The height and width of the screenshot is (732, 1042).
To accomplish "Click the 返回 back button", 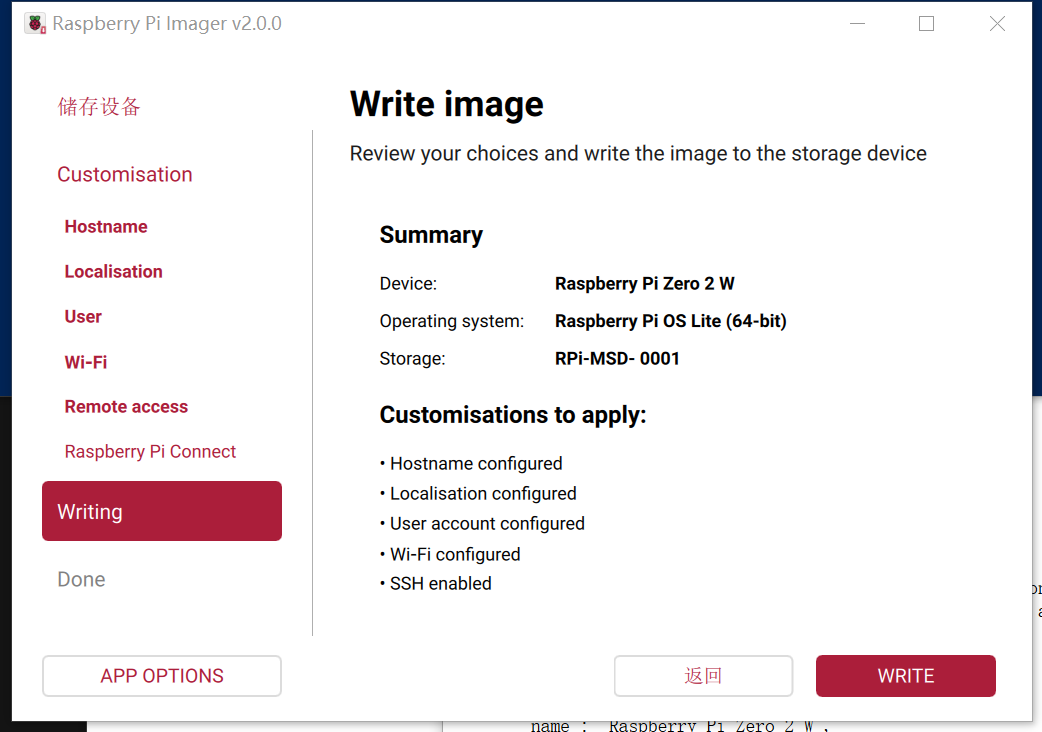I will [x=703, y=676].
